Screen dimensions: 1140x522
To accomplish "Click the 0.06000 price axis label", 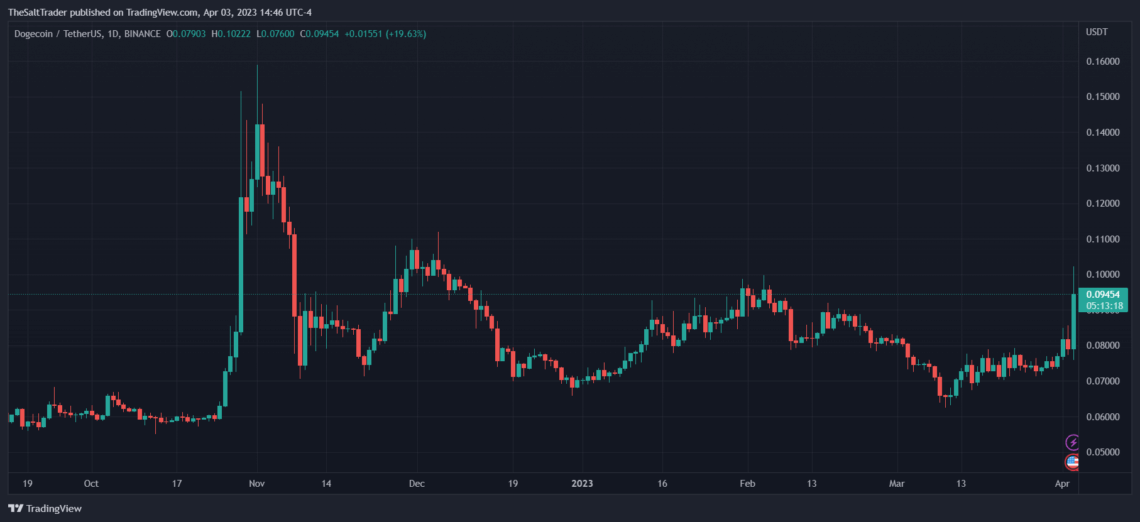I will [x=1102, y=417].
